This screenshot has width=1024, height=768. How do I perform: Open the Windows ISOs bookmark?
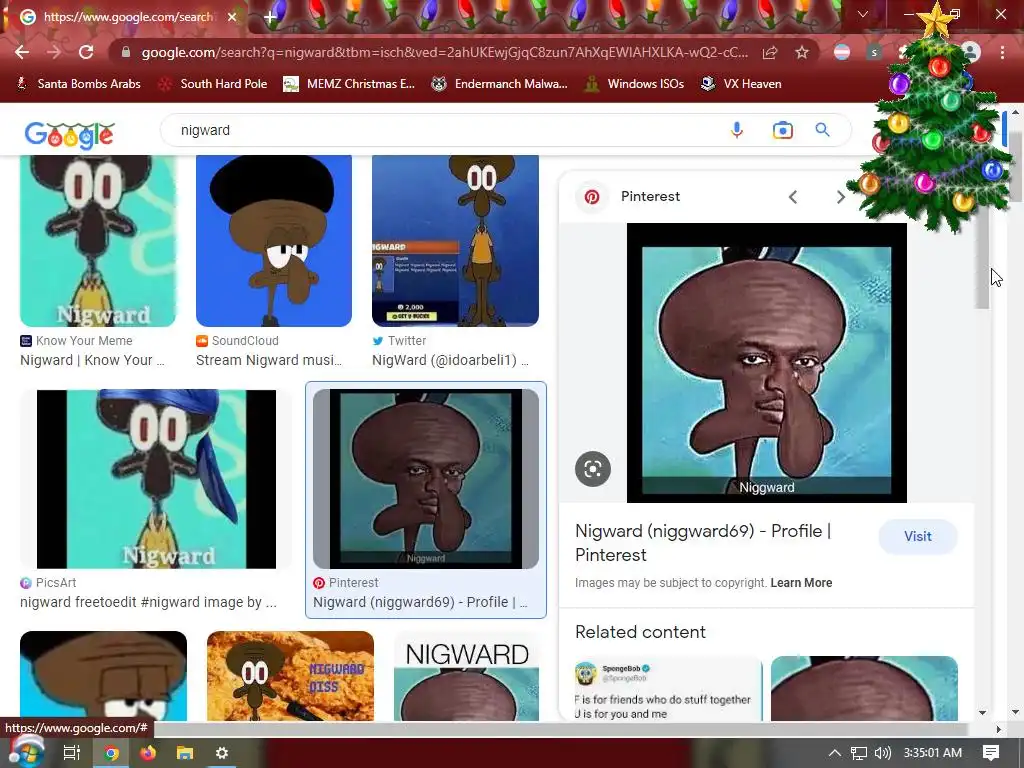(x=634, y=84)
